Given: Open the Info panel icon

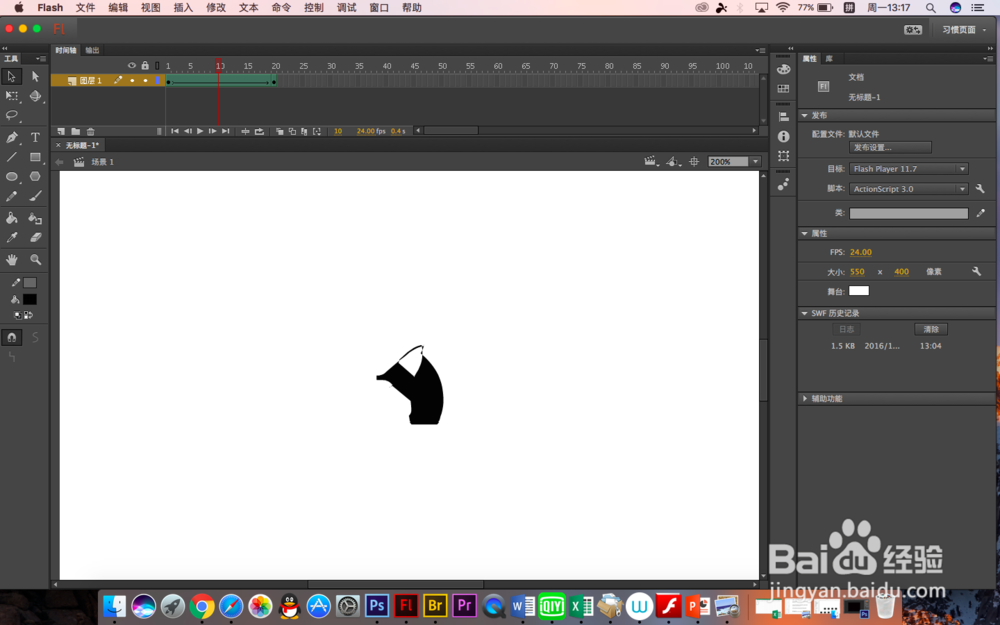Looking at the screenshot, I should coord(784,136).
